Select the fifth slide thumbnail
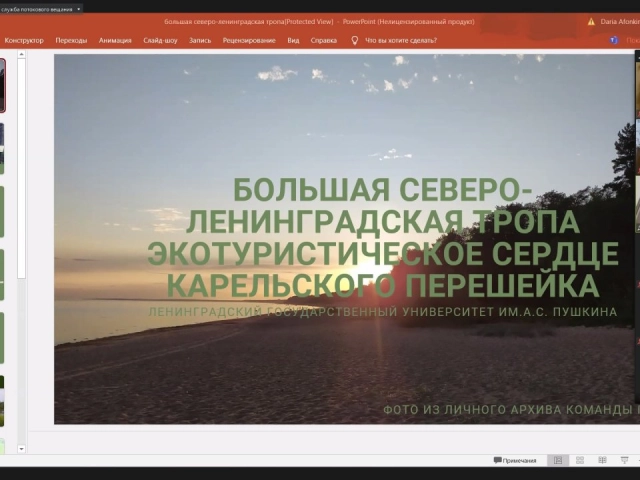This screenshot has height=480, width=640. [x=2, y=338]
